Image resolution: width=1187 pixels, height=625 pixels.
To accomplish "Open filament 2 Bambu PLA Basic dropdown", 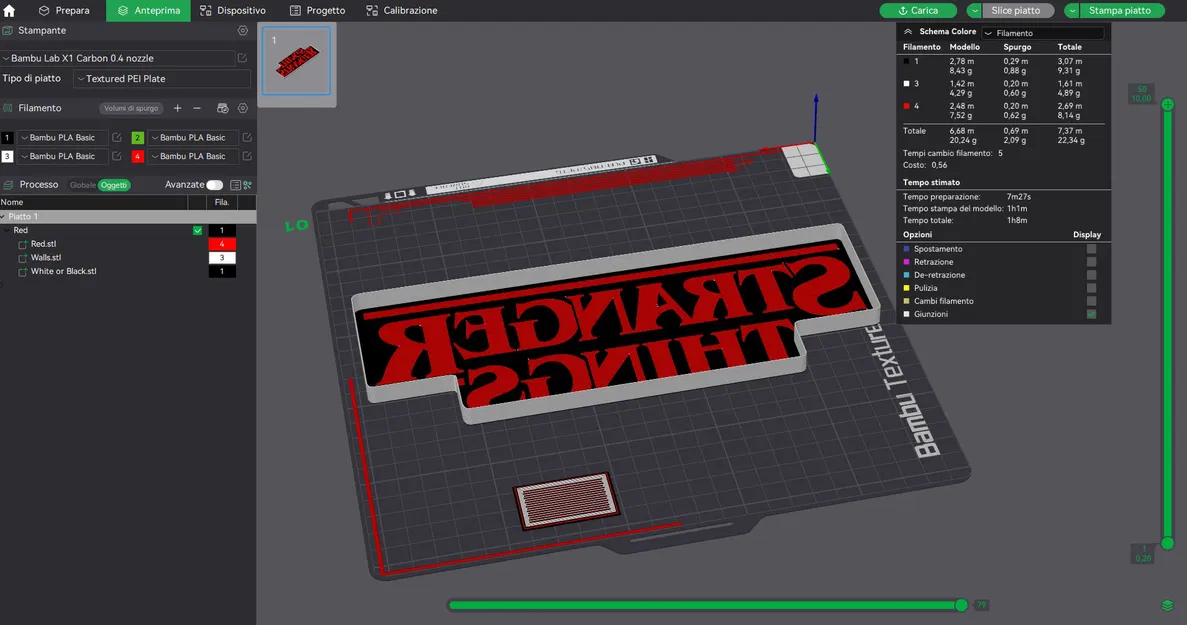I will [193, 138].
